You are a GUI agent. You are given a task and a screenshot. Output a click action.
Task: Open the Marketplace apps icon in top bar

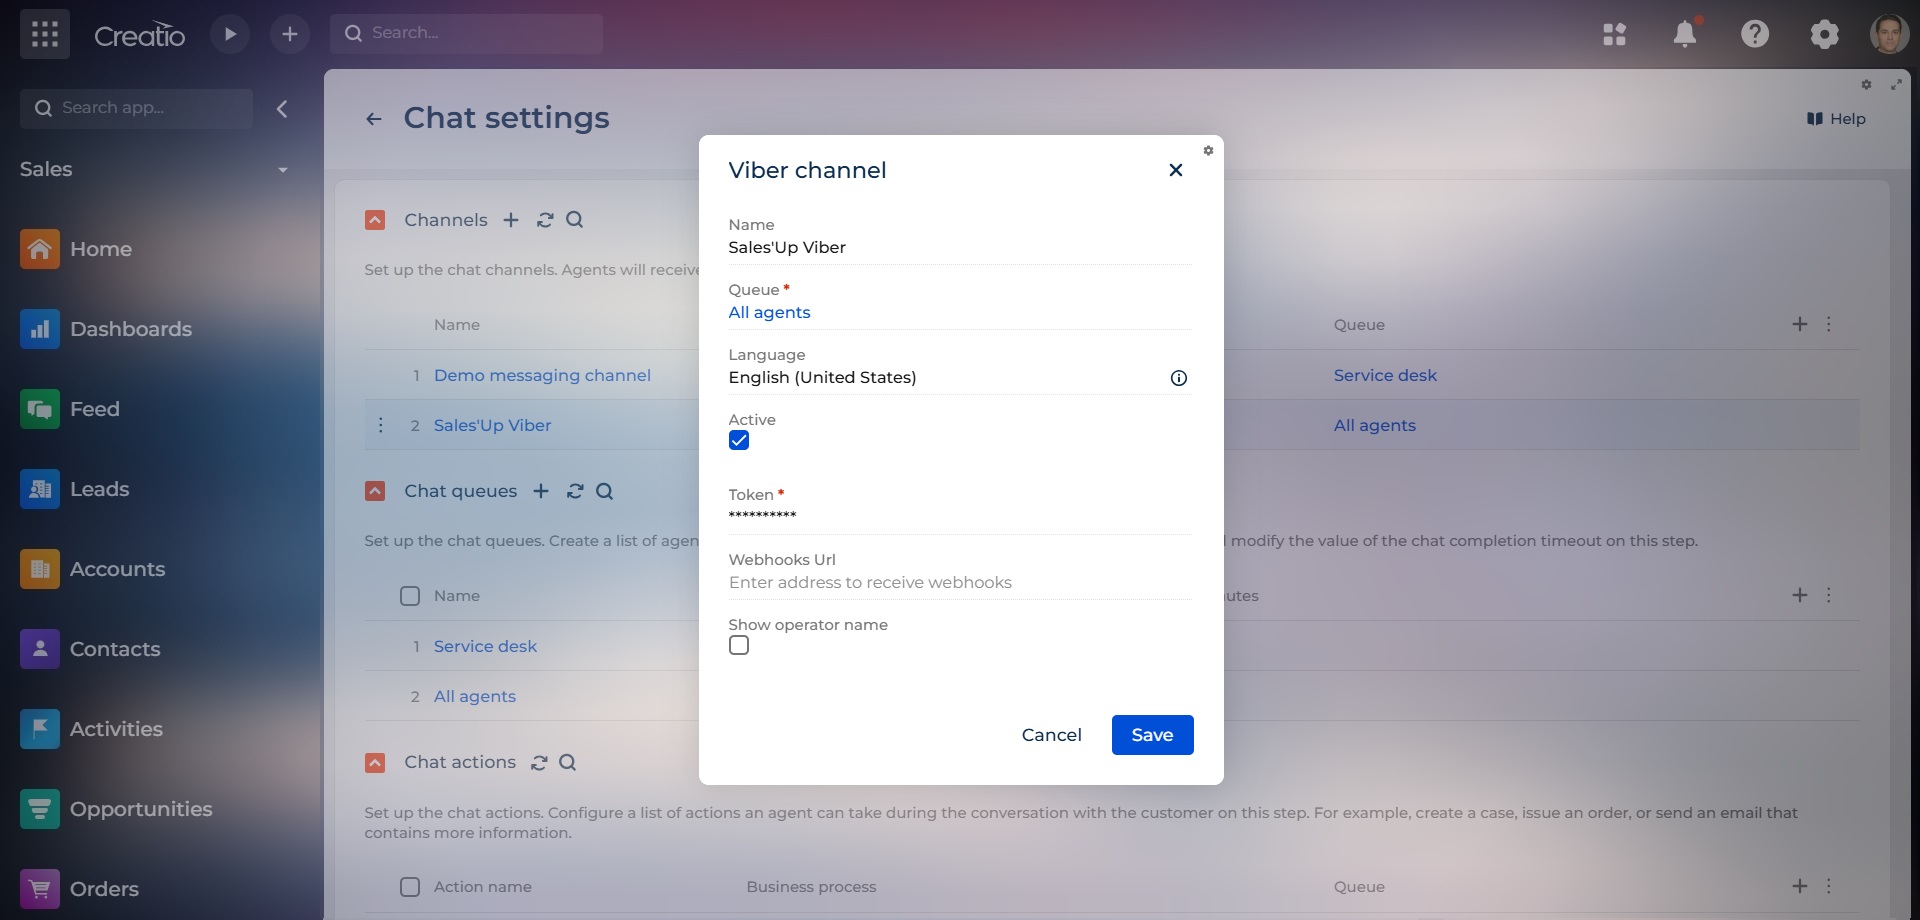pos(1614,34)
